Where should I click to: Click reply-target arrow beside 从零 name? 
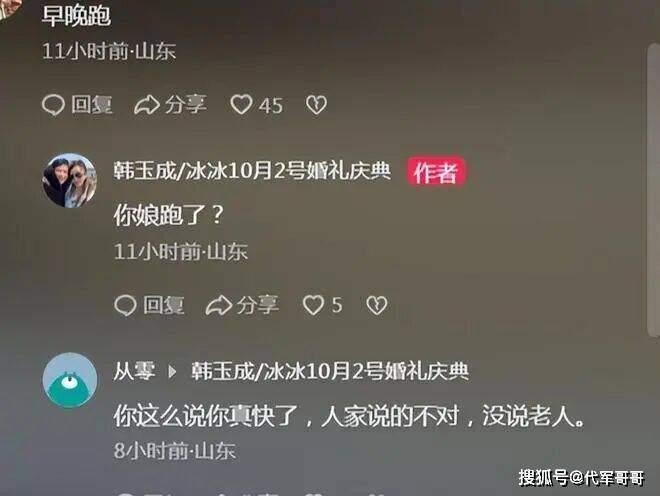pos(172,371)
